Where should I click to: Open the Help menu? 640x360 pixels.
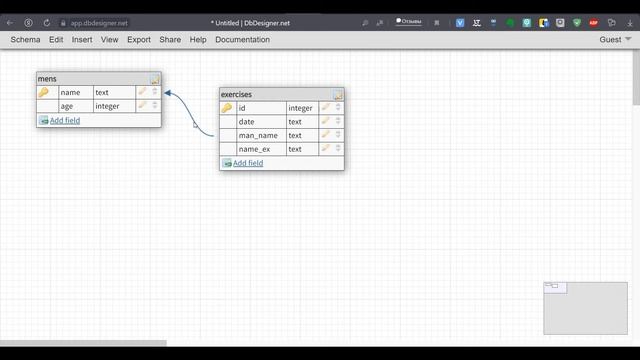click(x=198, y=40)
